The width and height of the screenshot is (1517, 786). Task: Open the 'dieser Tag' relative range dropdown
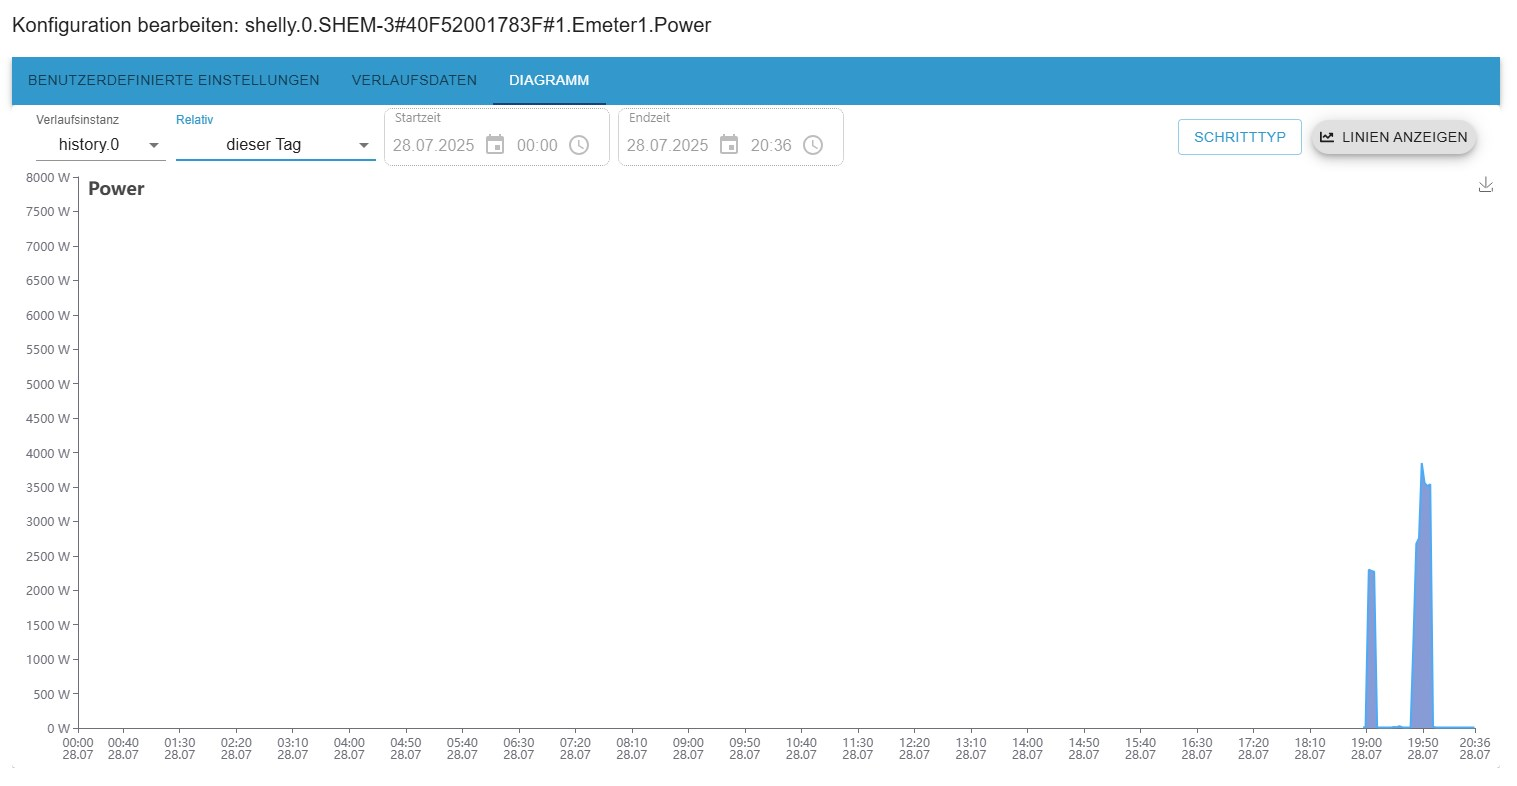(276, 145)
